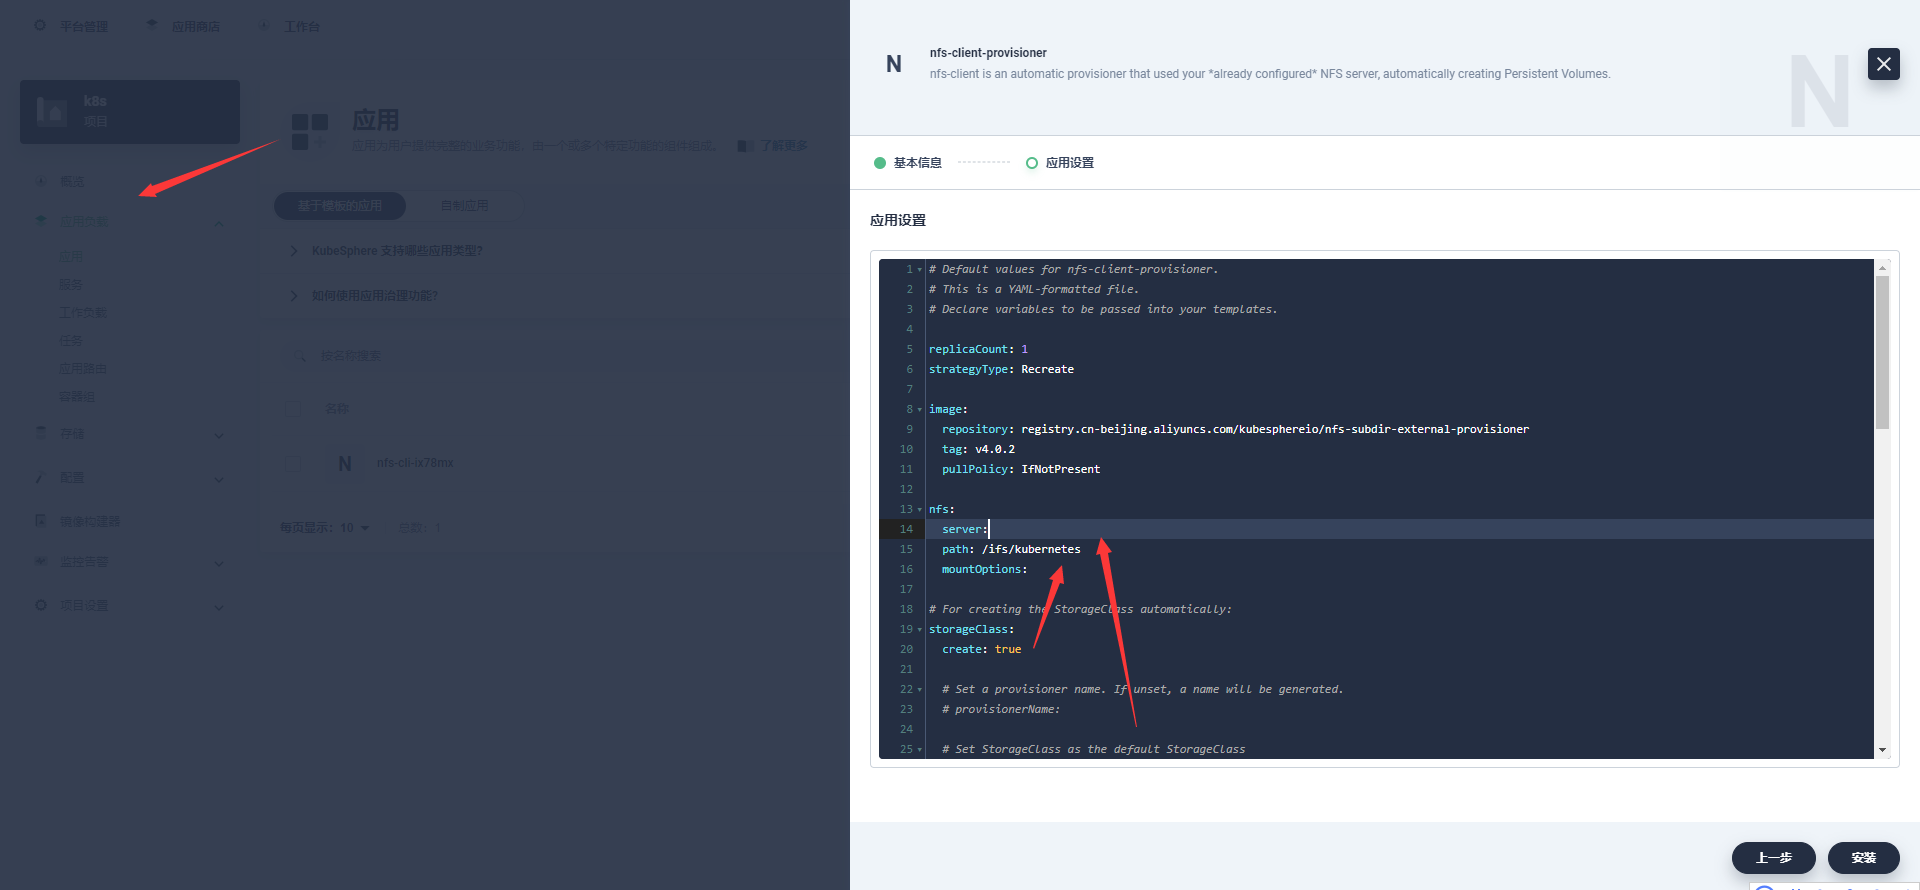The height and width of the screenshot is (890, 1920).
Task: Collapse the 应用负载 sidebar chevron
Action: coord(219,223)
